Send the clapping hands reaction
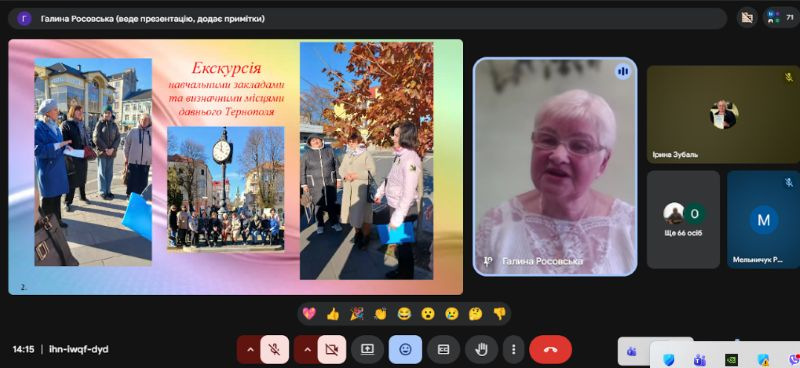Image resolution: width=800 pixels, height=368 pixels. (380, 313)
